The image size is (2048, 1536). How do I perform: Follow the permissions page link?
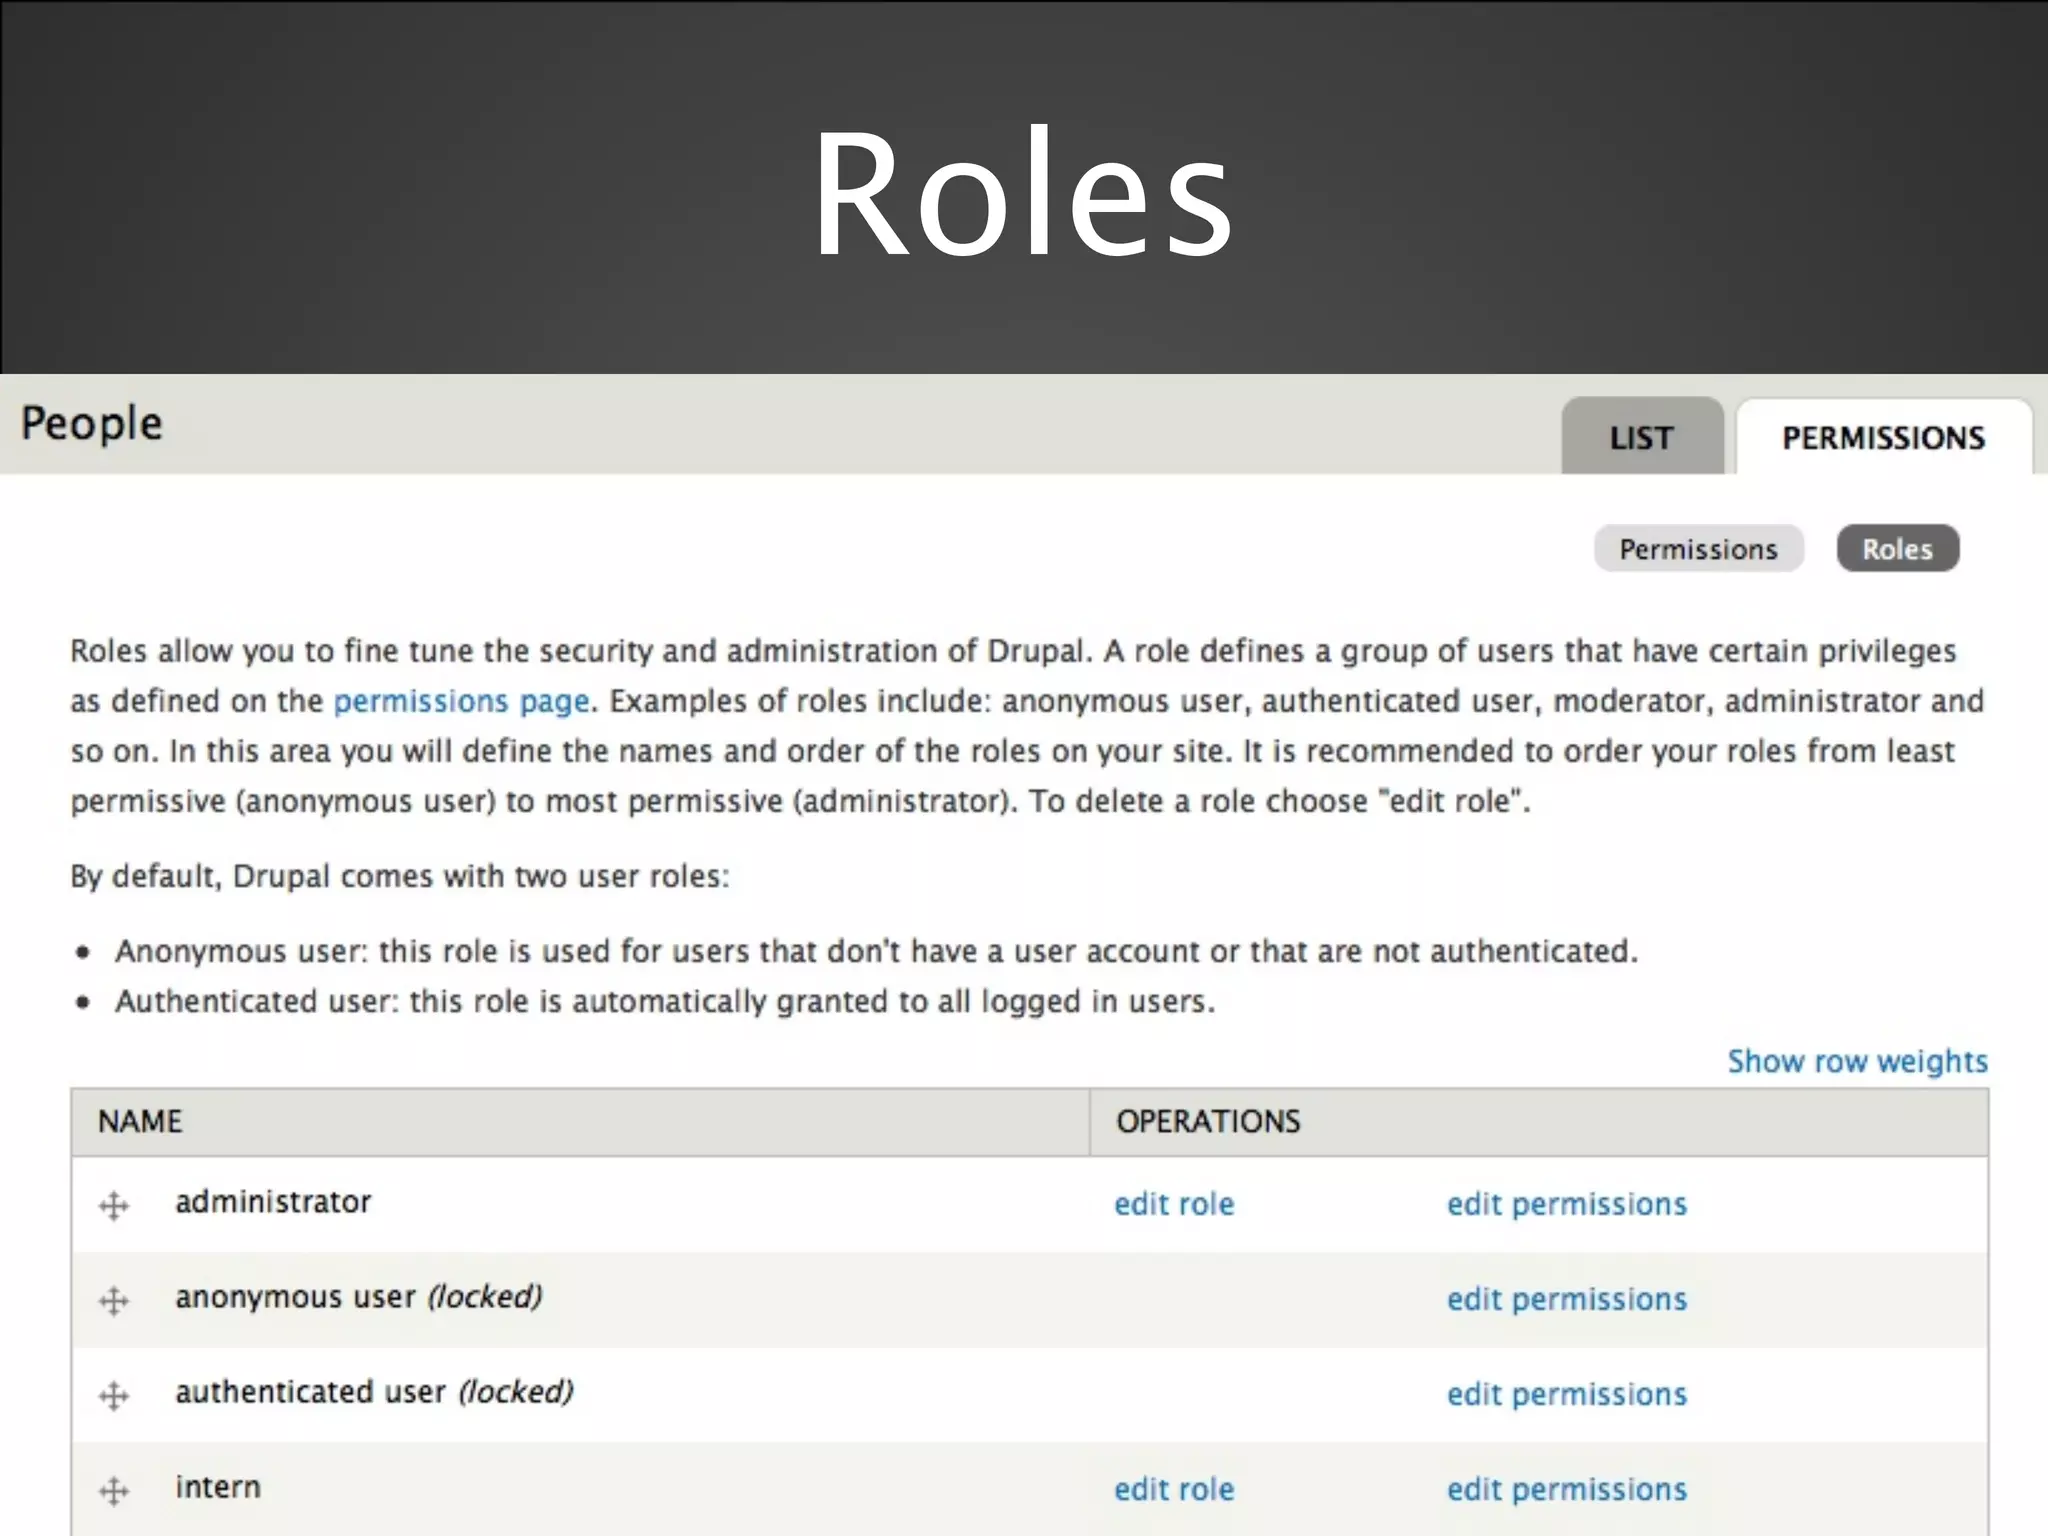(x=461, y=701)
